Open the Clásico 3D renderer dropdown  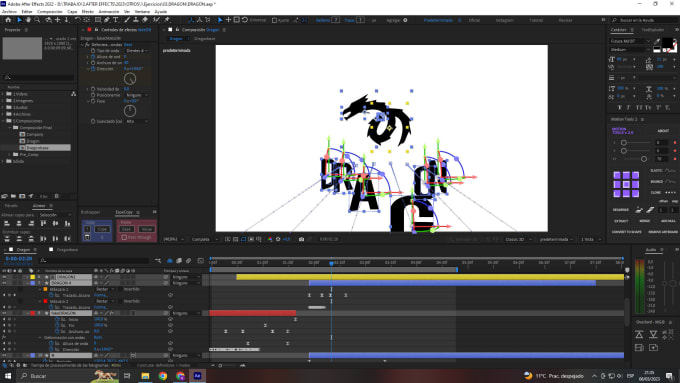pos(518,239)
